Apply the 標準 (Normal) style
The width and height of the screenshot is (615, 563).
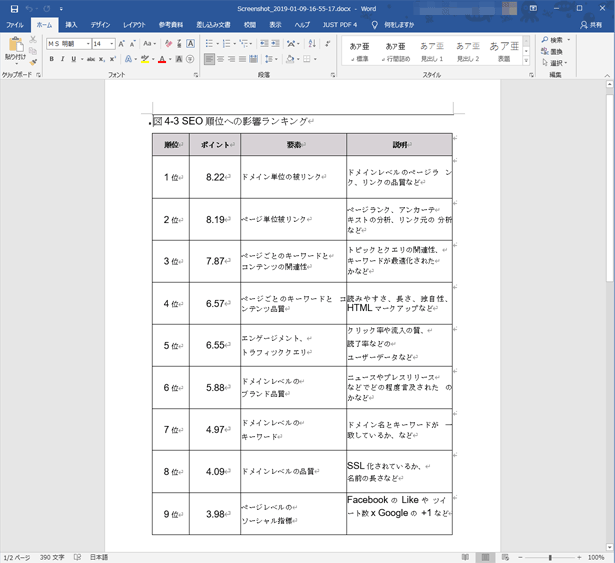360,52
